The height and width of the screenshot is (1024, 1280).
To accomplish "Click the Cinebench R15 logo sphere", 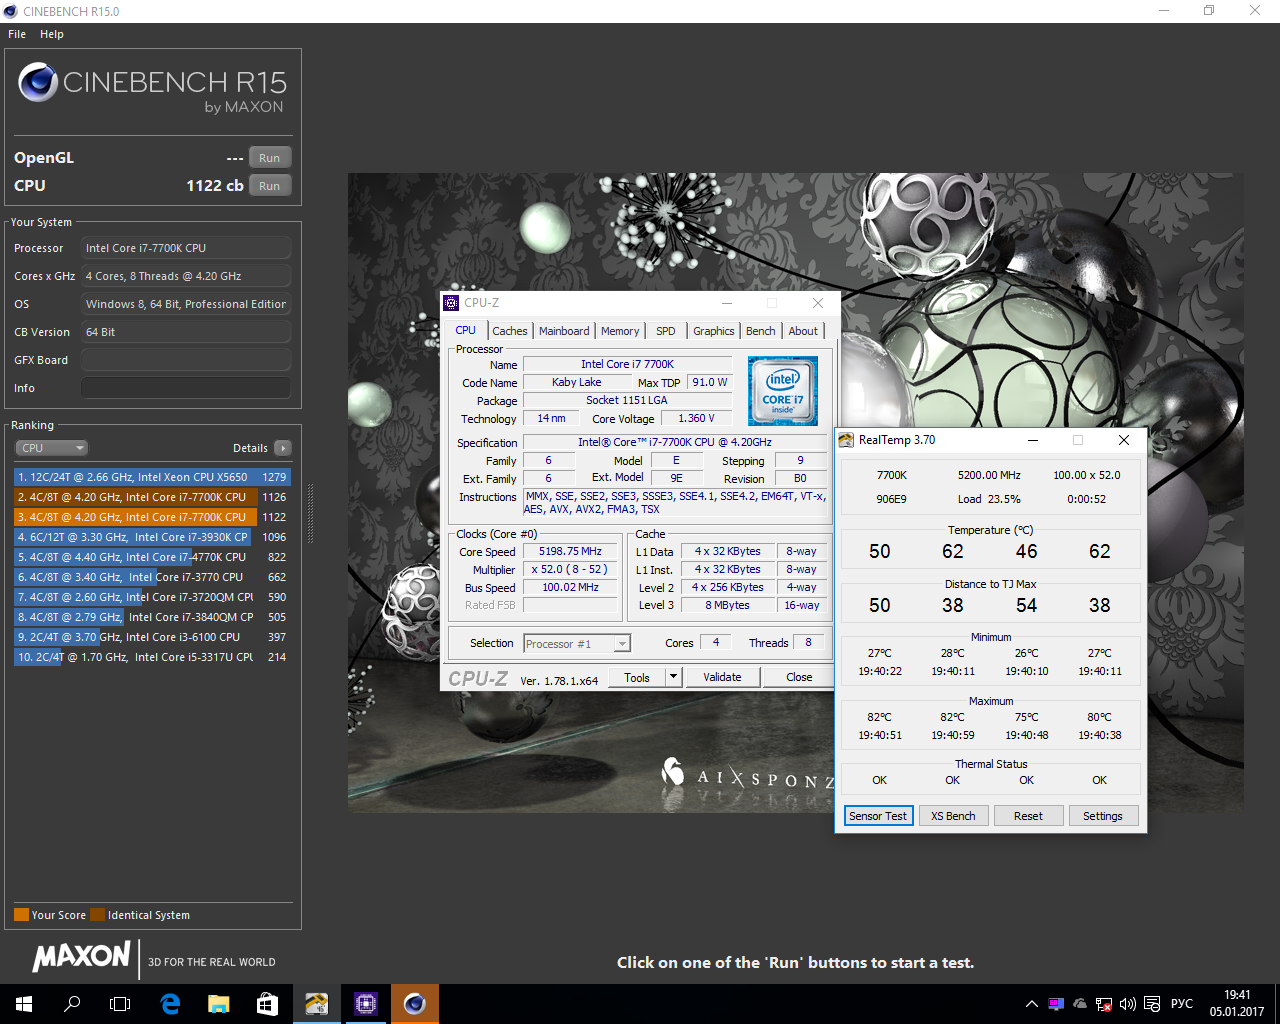I will click(x=38, y=82).
